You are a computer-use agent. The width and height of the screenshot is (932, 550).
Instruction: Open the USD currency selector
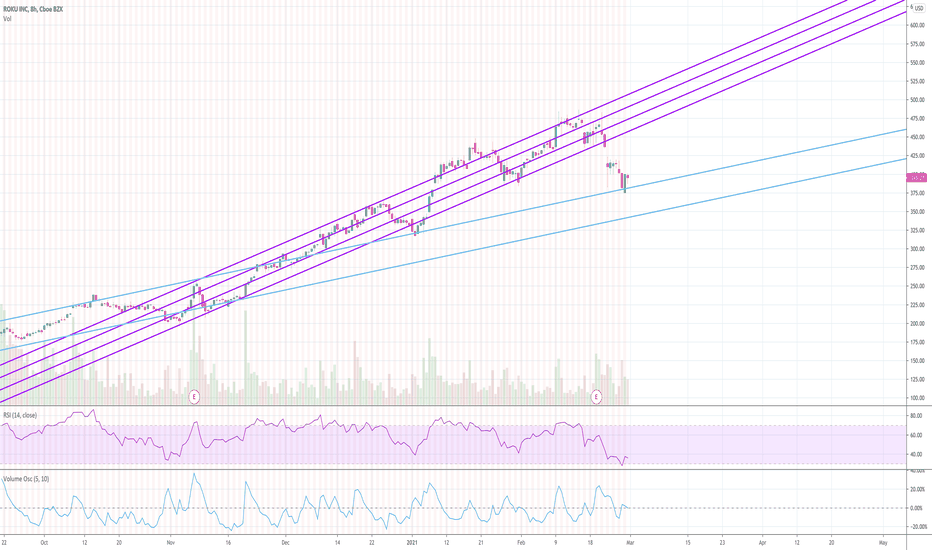[919, 8]
